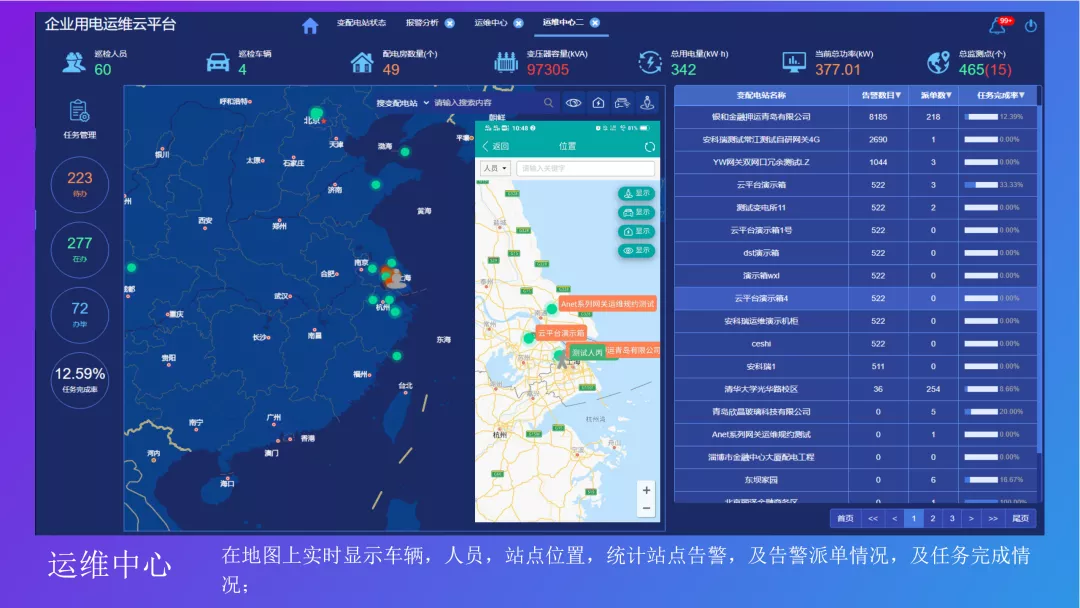The height and width of the screenshot is (608, 1080).
Task: Click the search magnifier in map toolbar
Action: coord(548,103)
